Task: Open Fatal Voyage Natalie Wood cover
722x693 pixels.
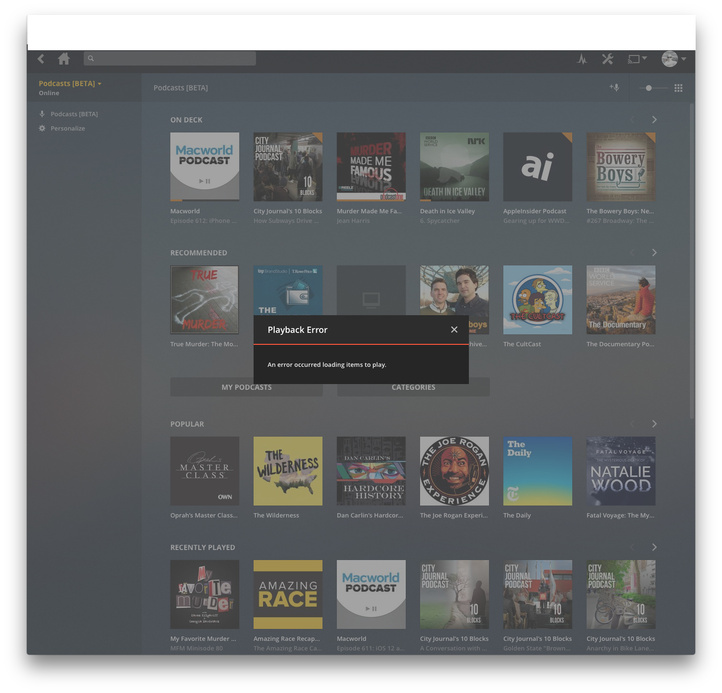Action: pos(621,471)
